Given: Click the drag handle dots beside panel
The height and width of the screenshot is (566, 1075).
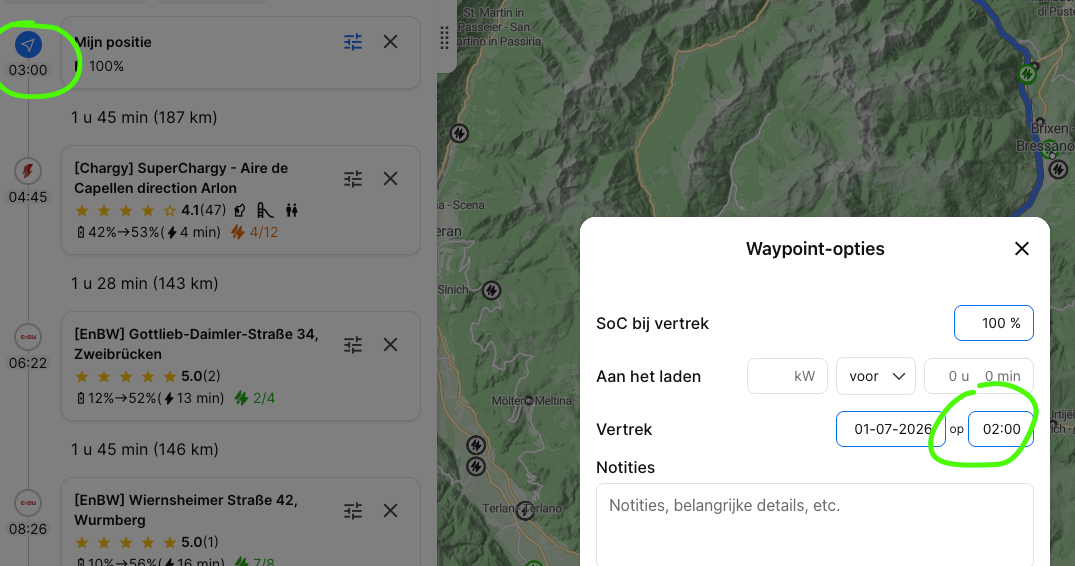Looking at the screenshot, I should pos(444,38).
